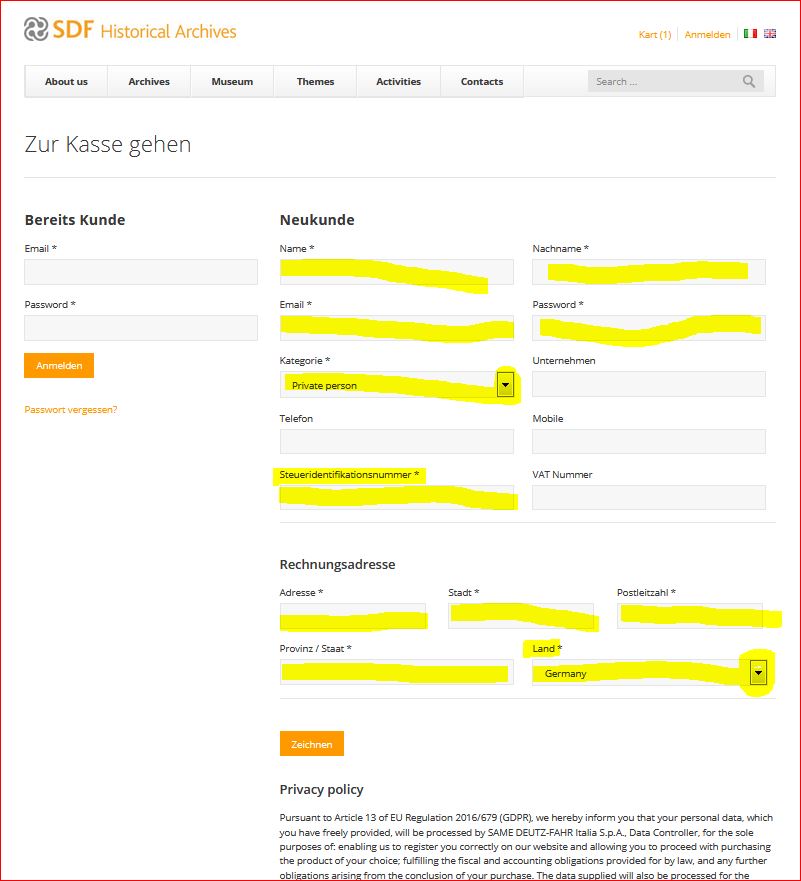The image size is (801, 881).
Task: Open the Contacts menu item
Action: 481,82
